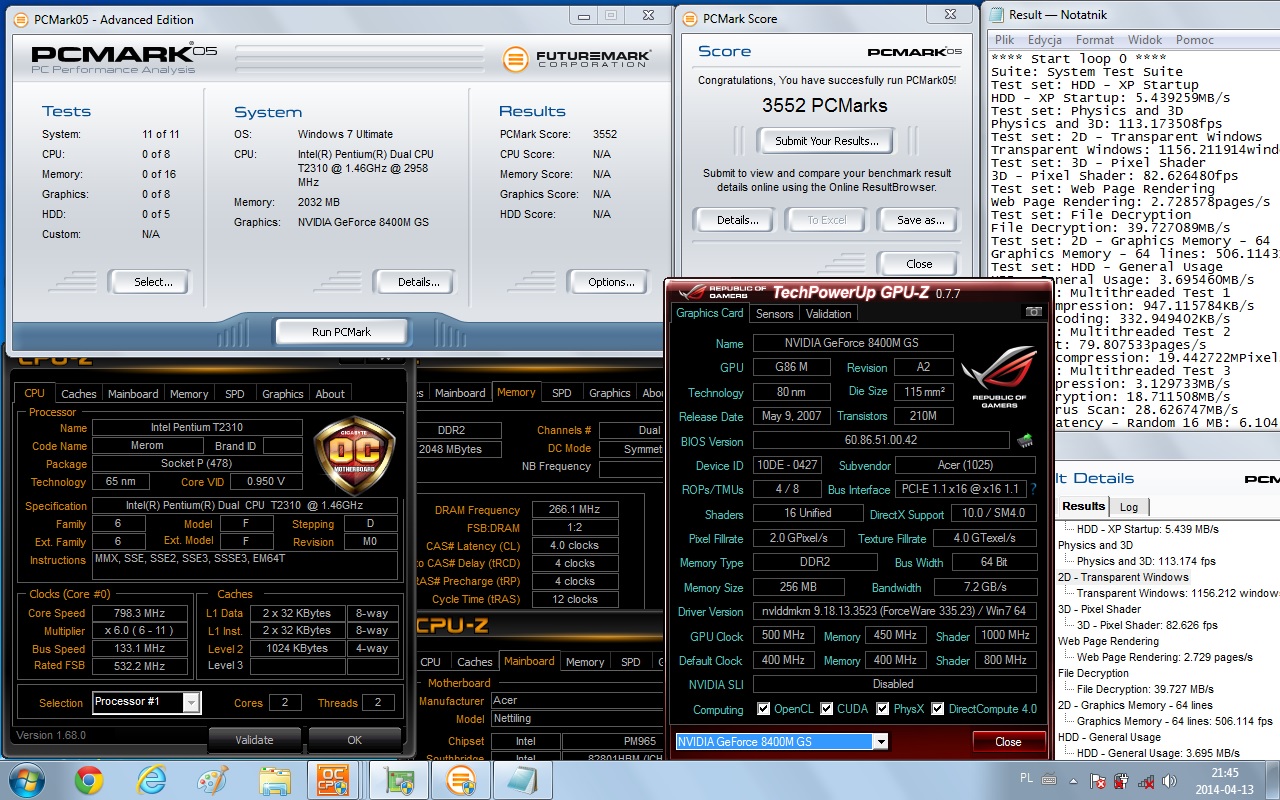Click the Validate button in CPU-Z
Viewport: 1280px width, 800px height.
pyautogui.click(x=254, y=740)
